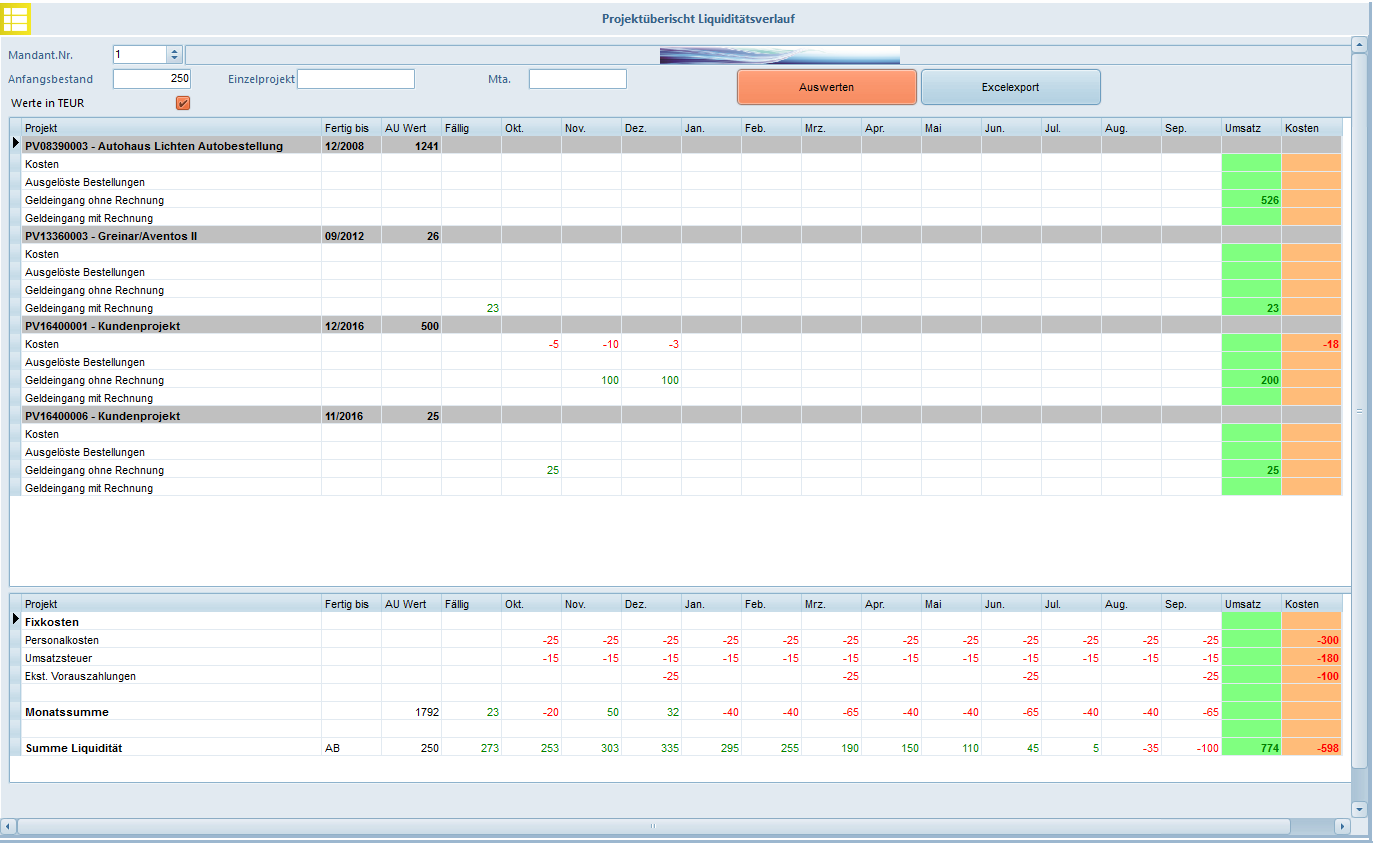Click the row indicator arrow beside Fixkosten
1373x843 pixels.
click(x=15, y=622)
